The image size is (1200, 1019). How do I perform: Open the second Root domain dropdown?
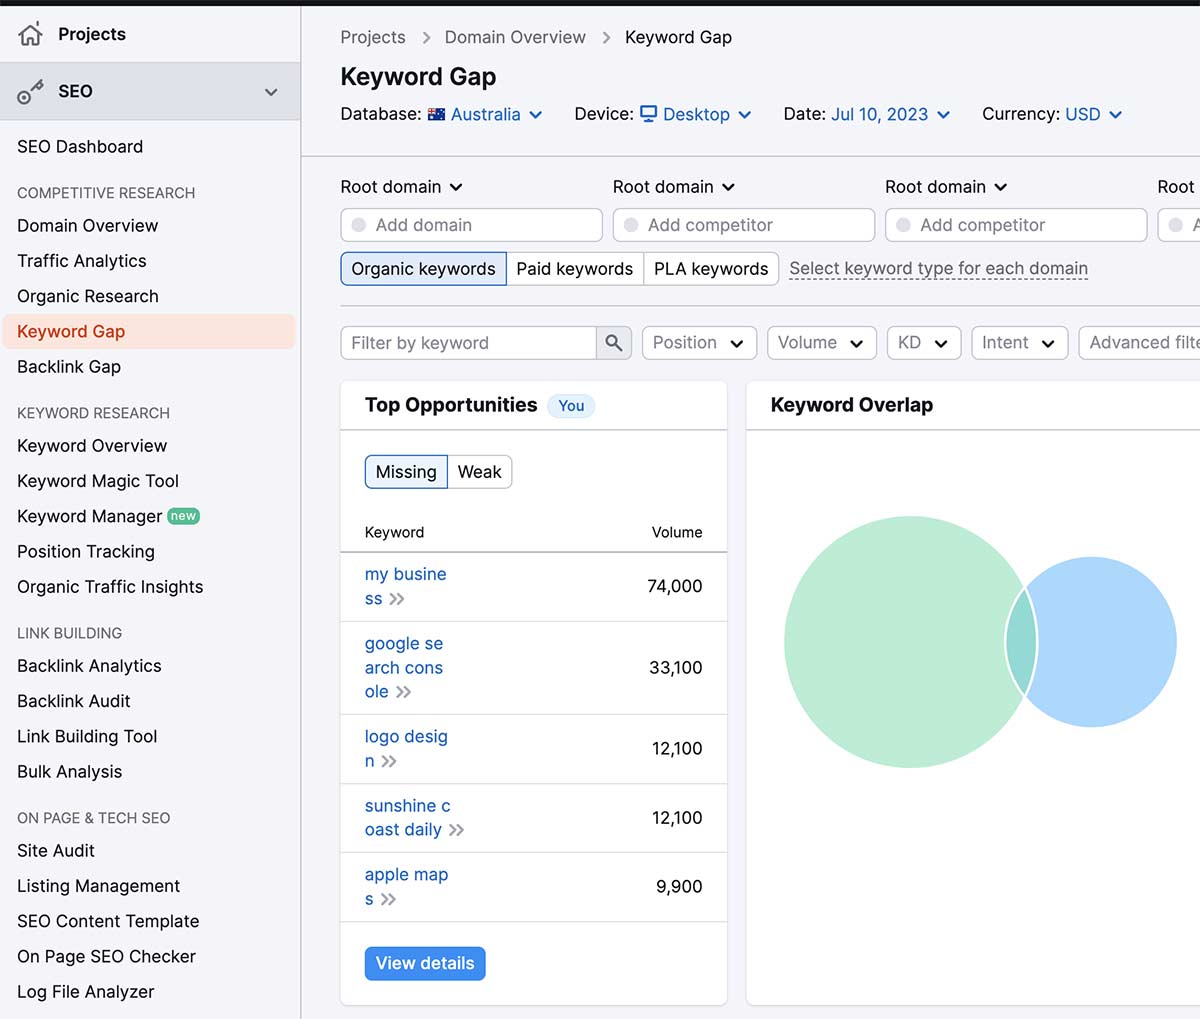(673, 187)
